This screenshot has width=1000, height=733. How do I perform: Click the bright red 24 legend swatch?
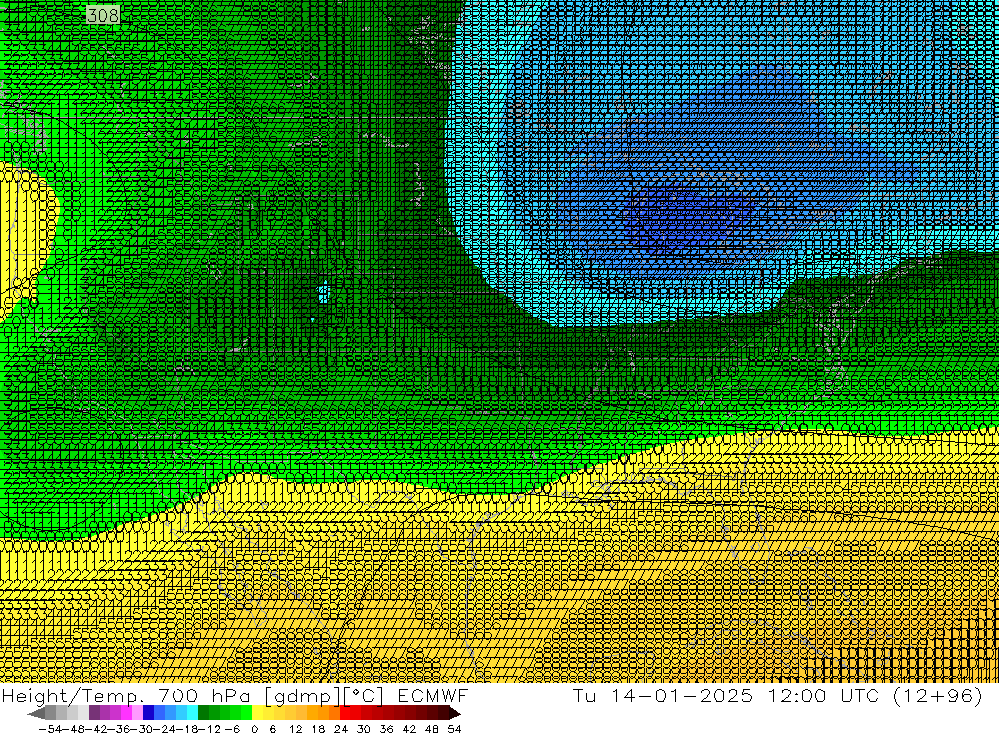[x=345, y=713]
